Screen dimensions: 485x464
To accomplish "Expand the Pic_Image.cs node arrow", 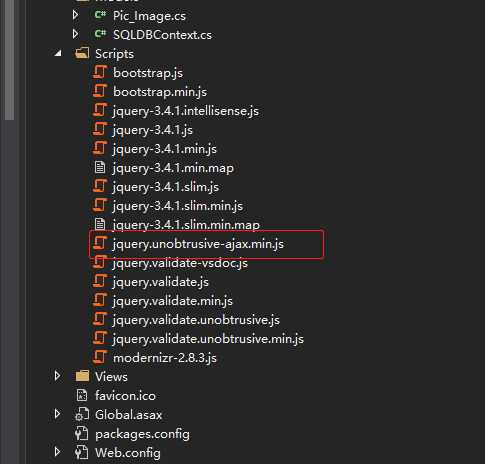I will pyautogui.click(x=76, y=15).
